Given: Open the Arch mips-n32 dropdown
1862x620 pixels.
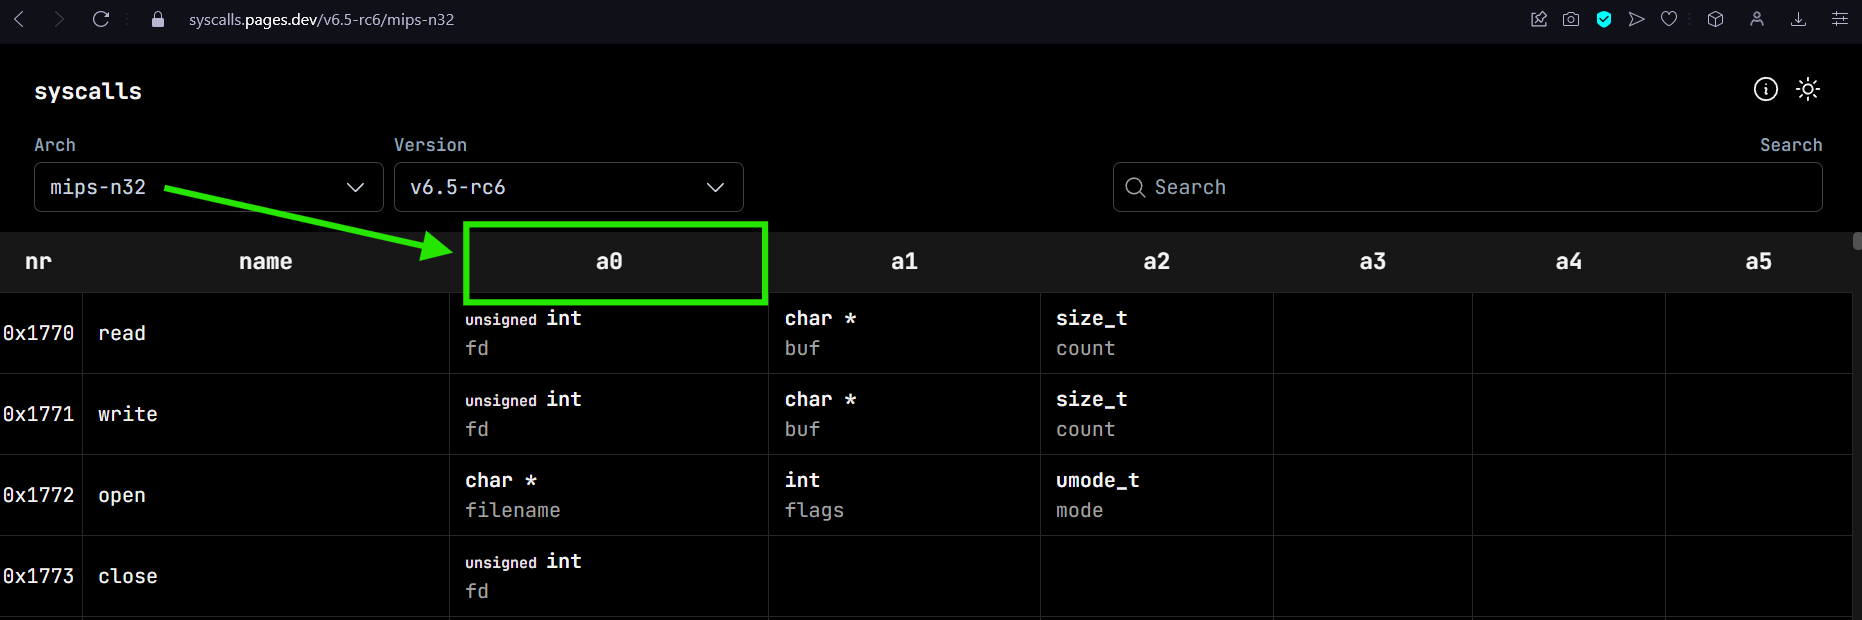Looking at the screenshot, I should (208, 187).
